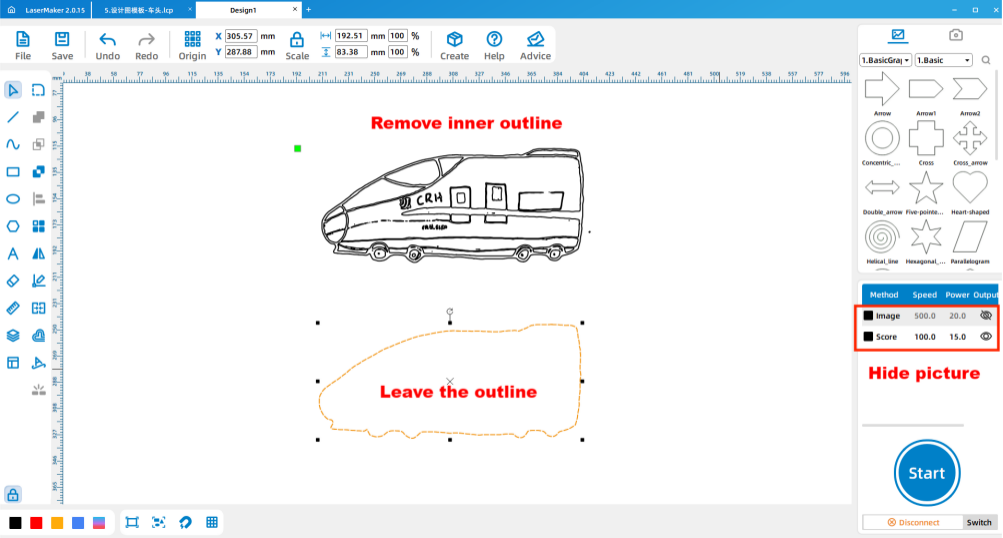The image size is (1003, 538).
Task: Select the eraser tool
Action: click(13, 281)
